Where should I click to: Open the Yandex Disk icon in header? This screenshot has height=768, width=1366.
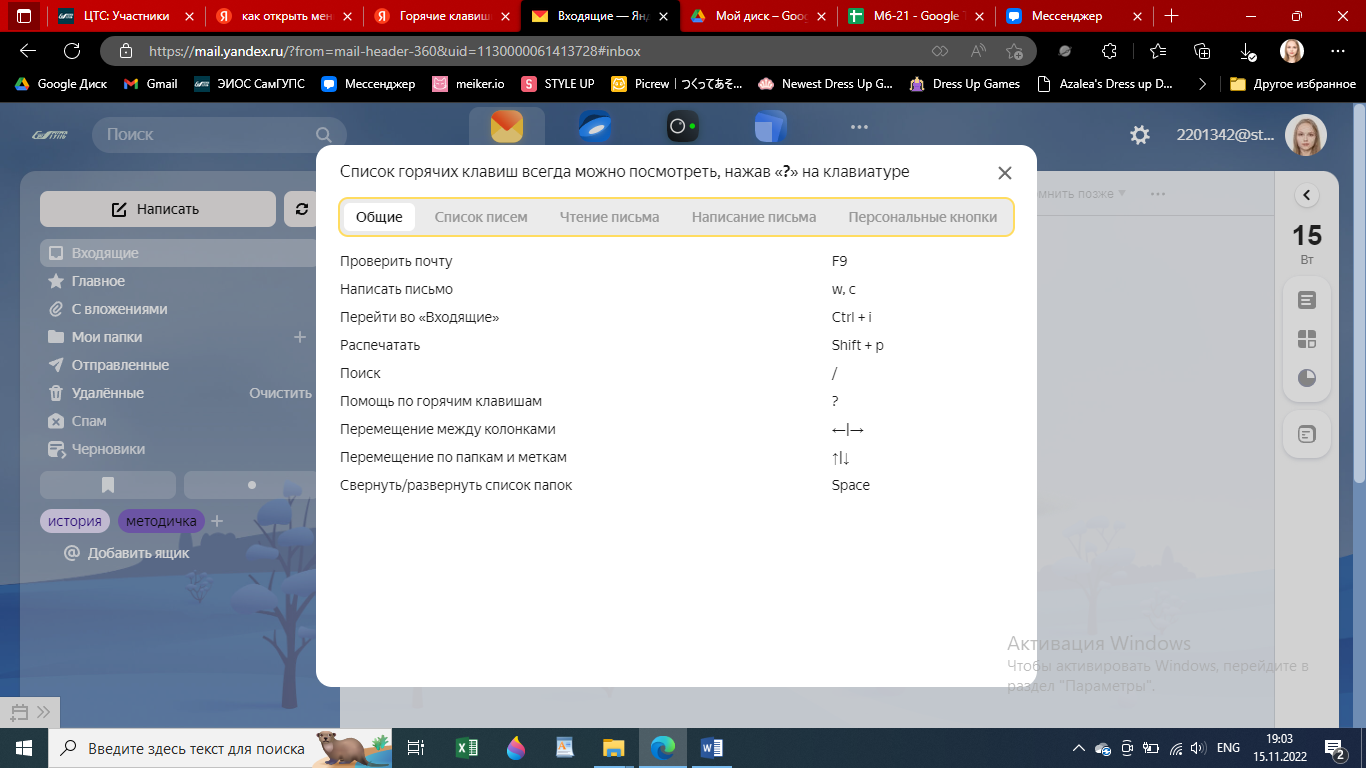click(595, 127)
